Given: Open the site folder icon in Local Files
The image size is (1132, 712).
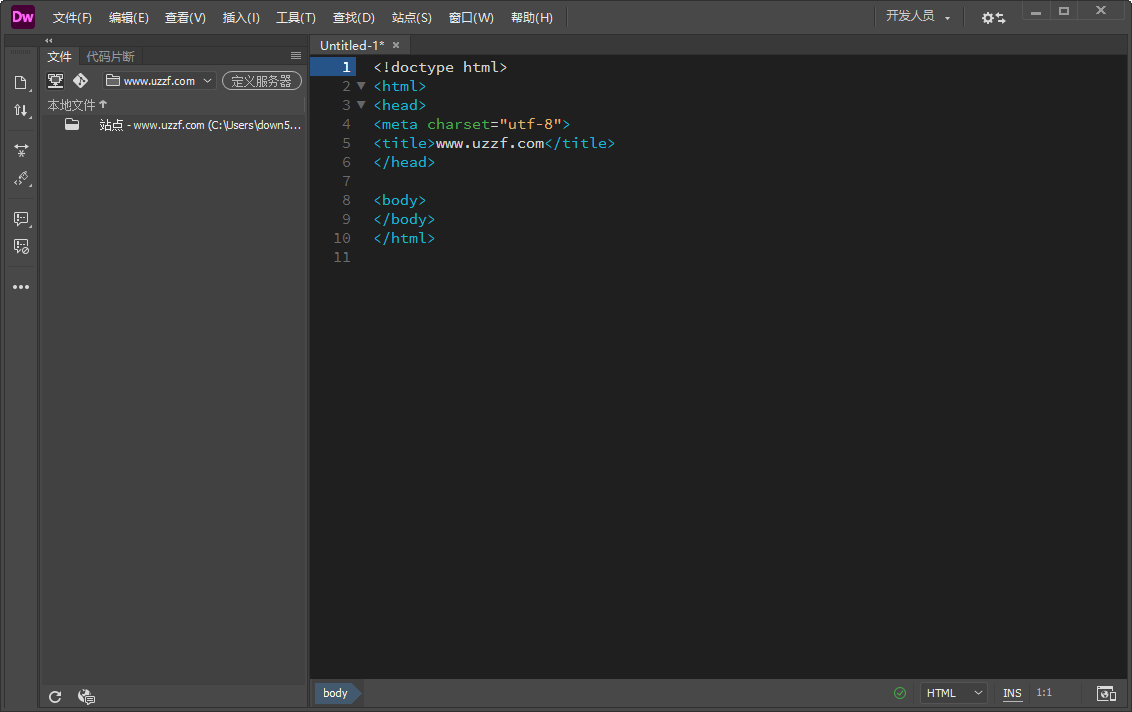Looking at the screenshot, I should pyautogui.click(x=72, y=124).
